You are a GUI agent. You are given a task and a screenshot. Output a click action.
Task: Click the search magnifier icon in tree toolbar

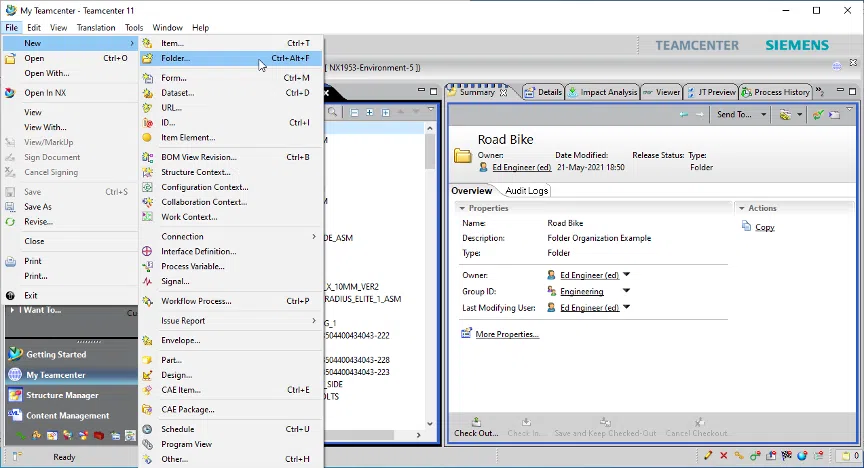tap(332, 112)
